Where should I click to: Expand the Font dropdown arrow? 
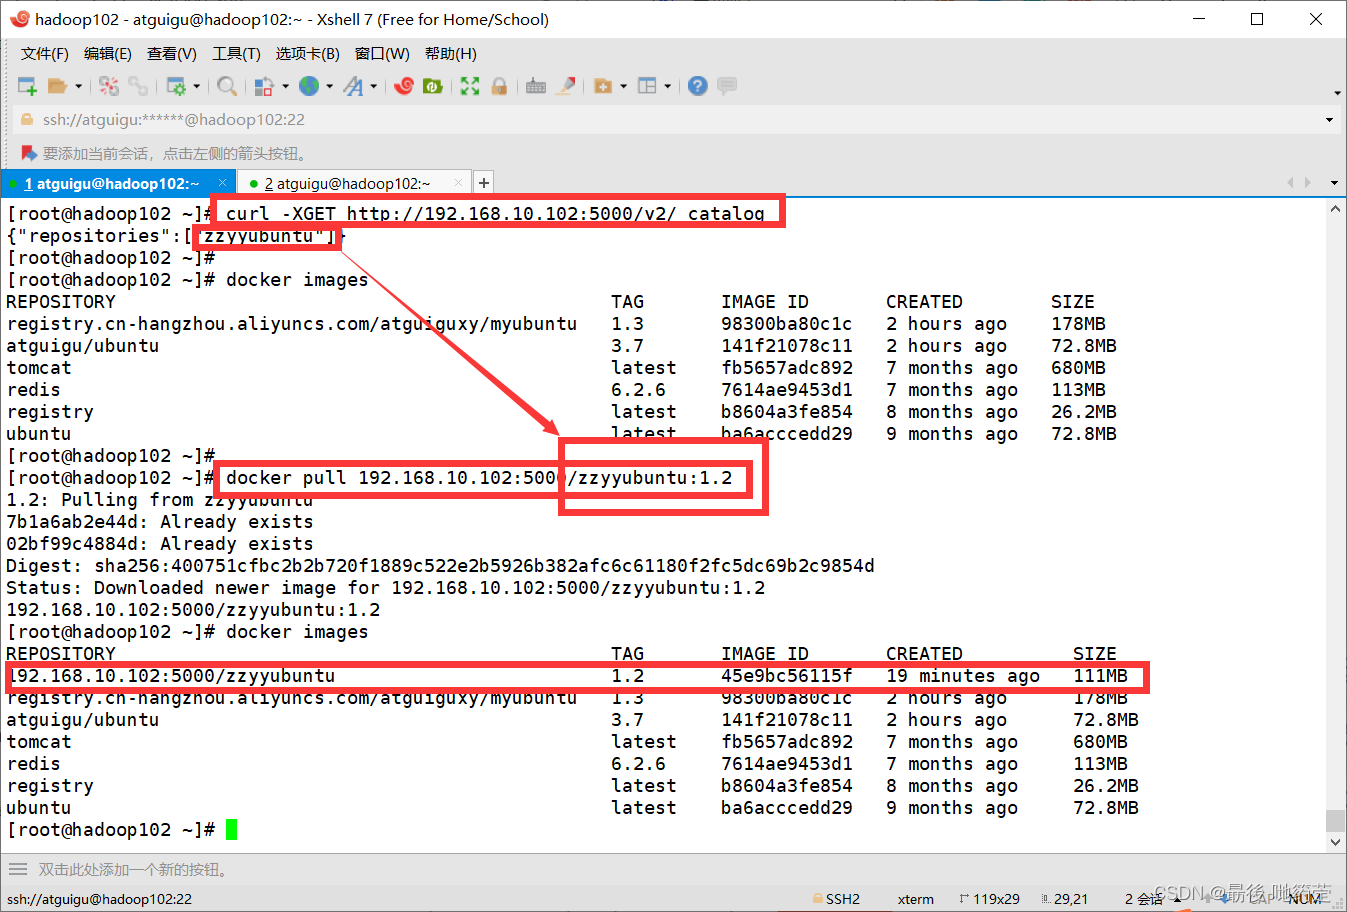pyautogui.click(x=373, y=86)
